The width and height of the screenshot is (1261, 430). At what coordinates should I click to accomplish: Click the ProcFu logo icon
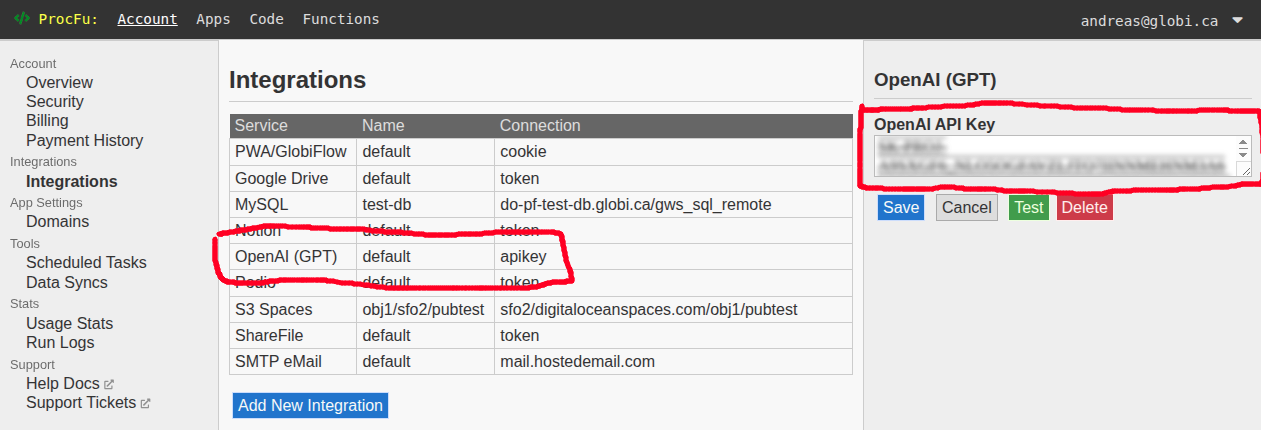(21, 19)
